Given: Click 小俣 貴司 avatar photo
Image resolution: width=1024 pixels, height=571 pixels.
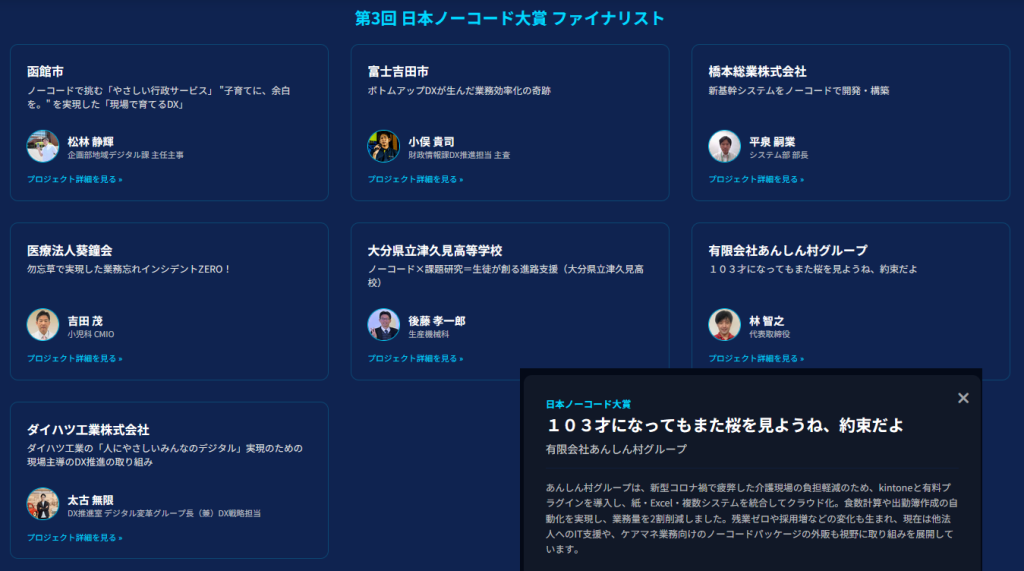Looking at the screenshot, I should point(383,146).
